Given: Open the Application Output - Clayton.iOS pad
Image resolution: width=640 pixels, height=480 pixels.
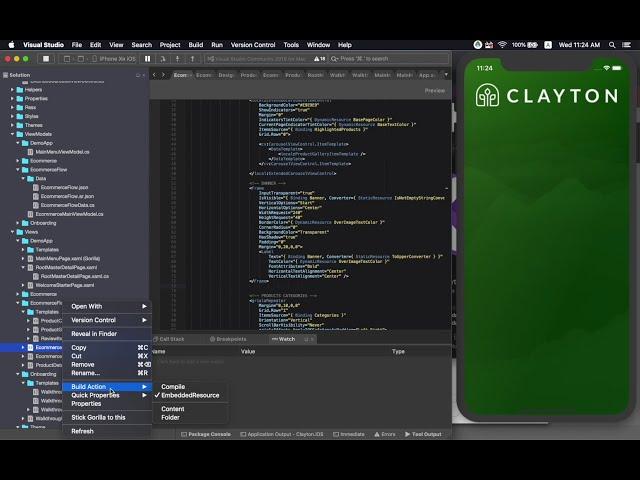Looking at the screenshot, I should pyautogui.click(x=282, y=434).
